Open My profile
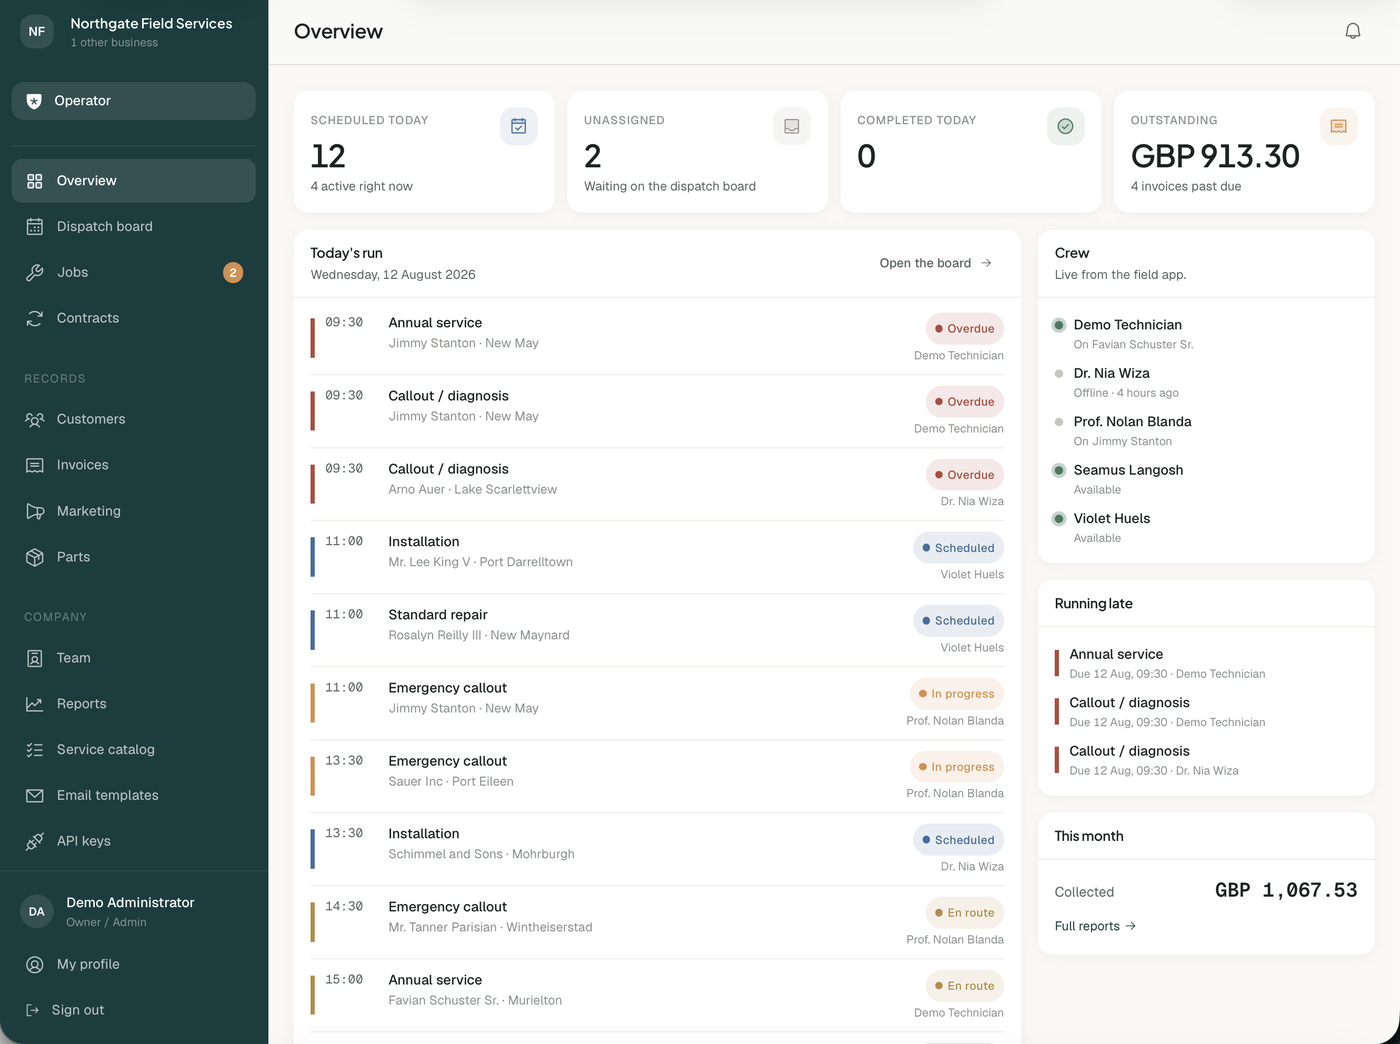This screenshot has width=1400, height=1044. pos(134,964)
